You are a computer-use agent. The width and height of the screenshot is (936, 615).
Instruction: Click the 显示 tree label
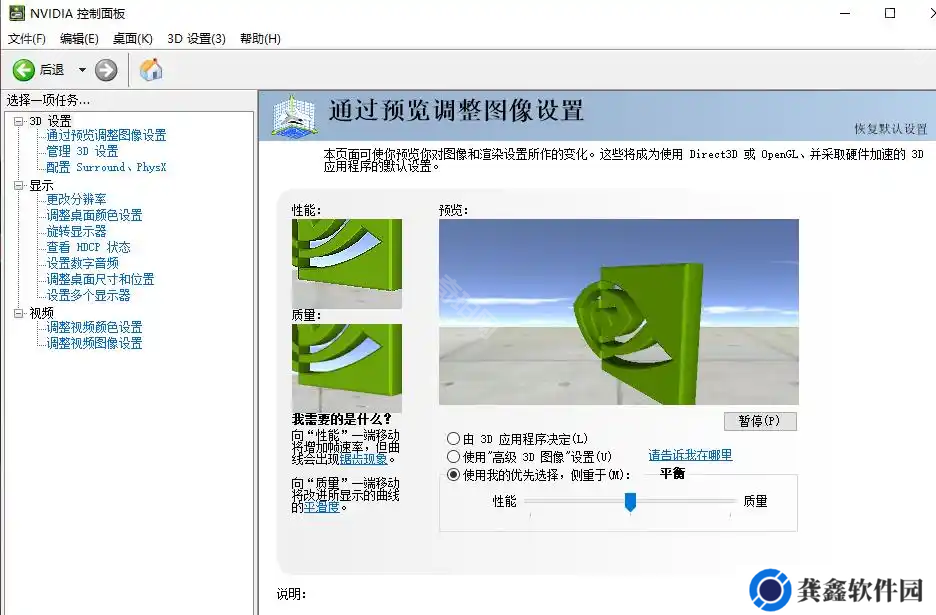(41, 186)
